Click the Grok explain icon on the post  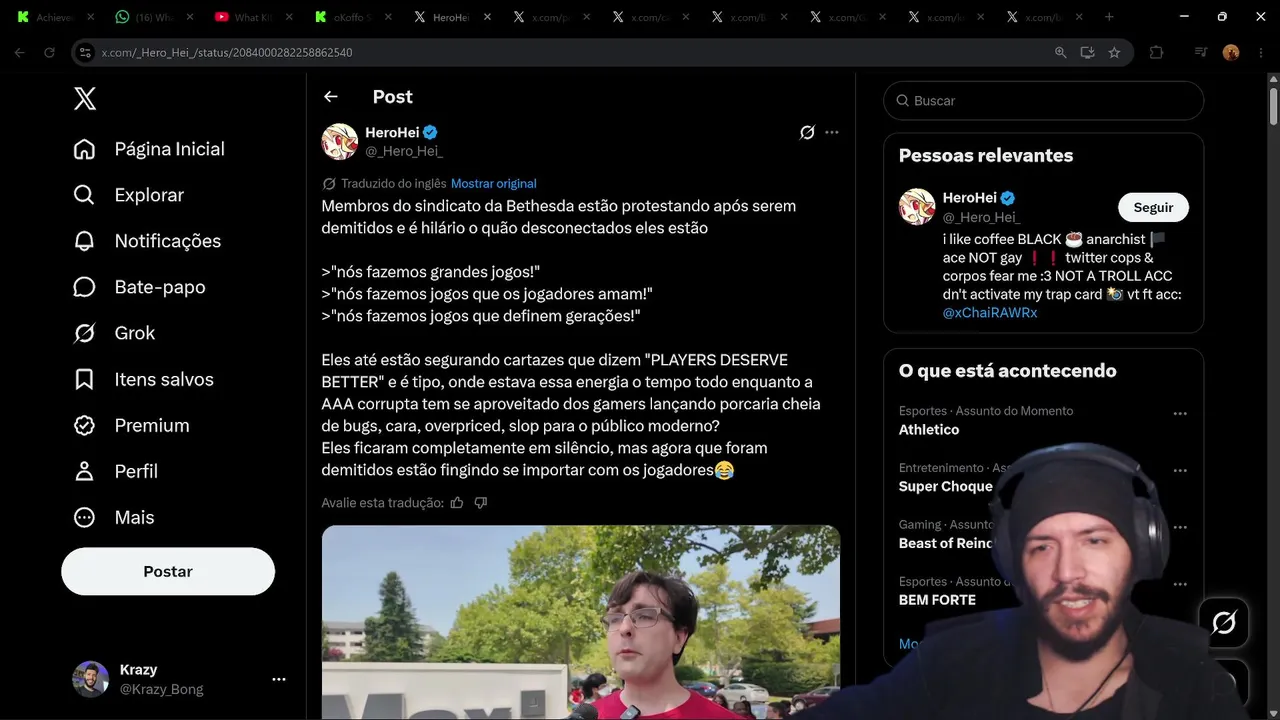[807, 132]
